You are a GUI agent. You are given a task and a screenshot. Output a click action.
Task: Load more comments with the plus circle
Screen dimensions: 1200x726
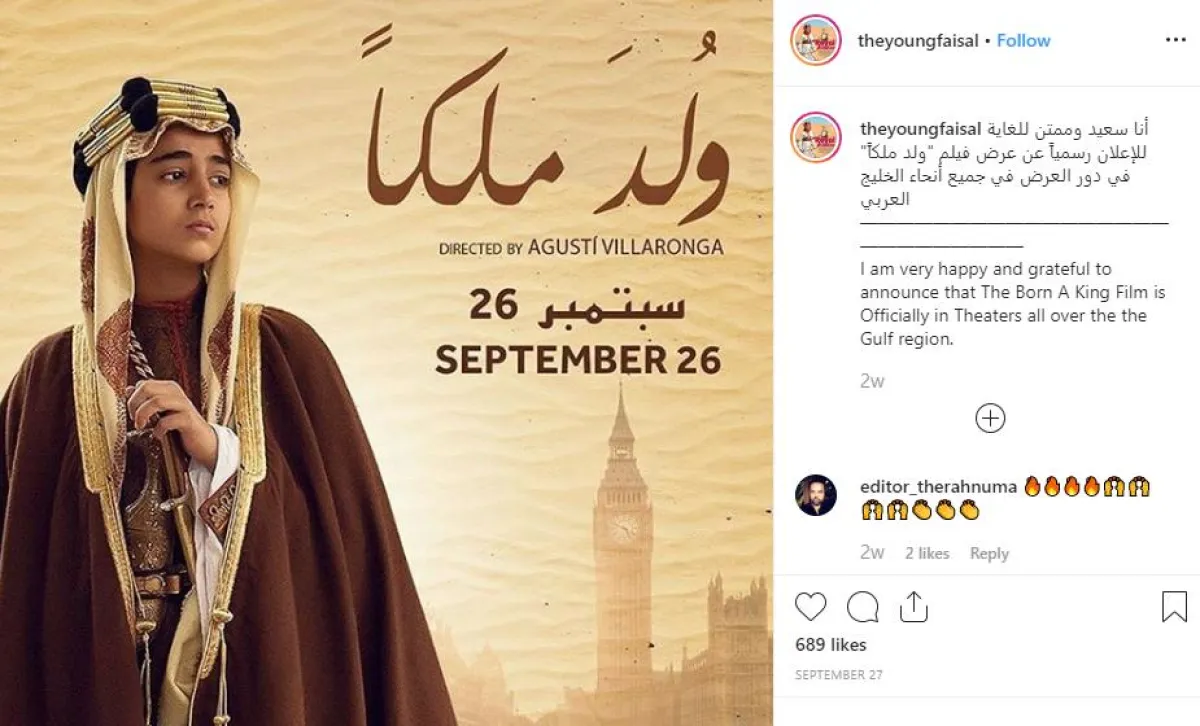point(990,418)
